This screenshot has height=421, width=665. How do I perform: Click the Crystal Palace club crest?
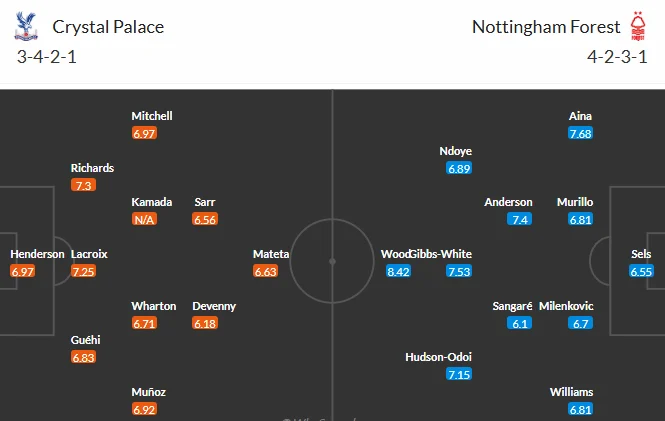pos(26,26)
